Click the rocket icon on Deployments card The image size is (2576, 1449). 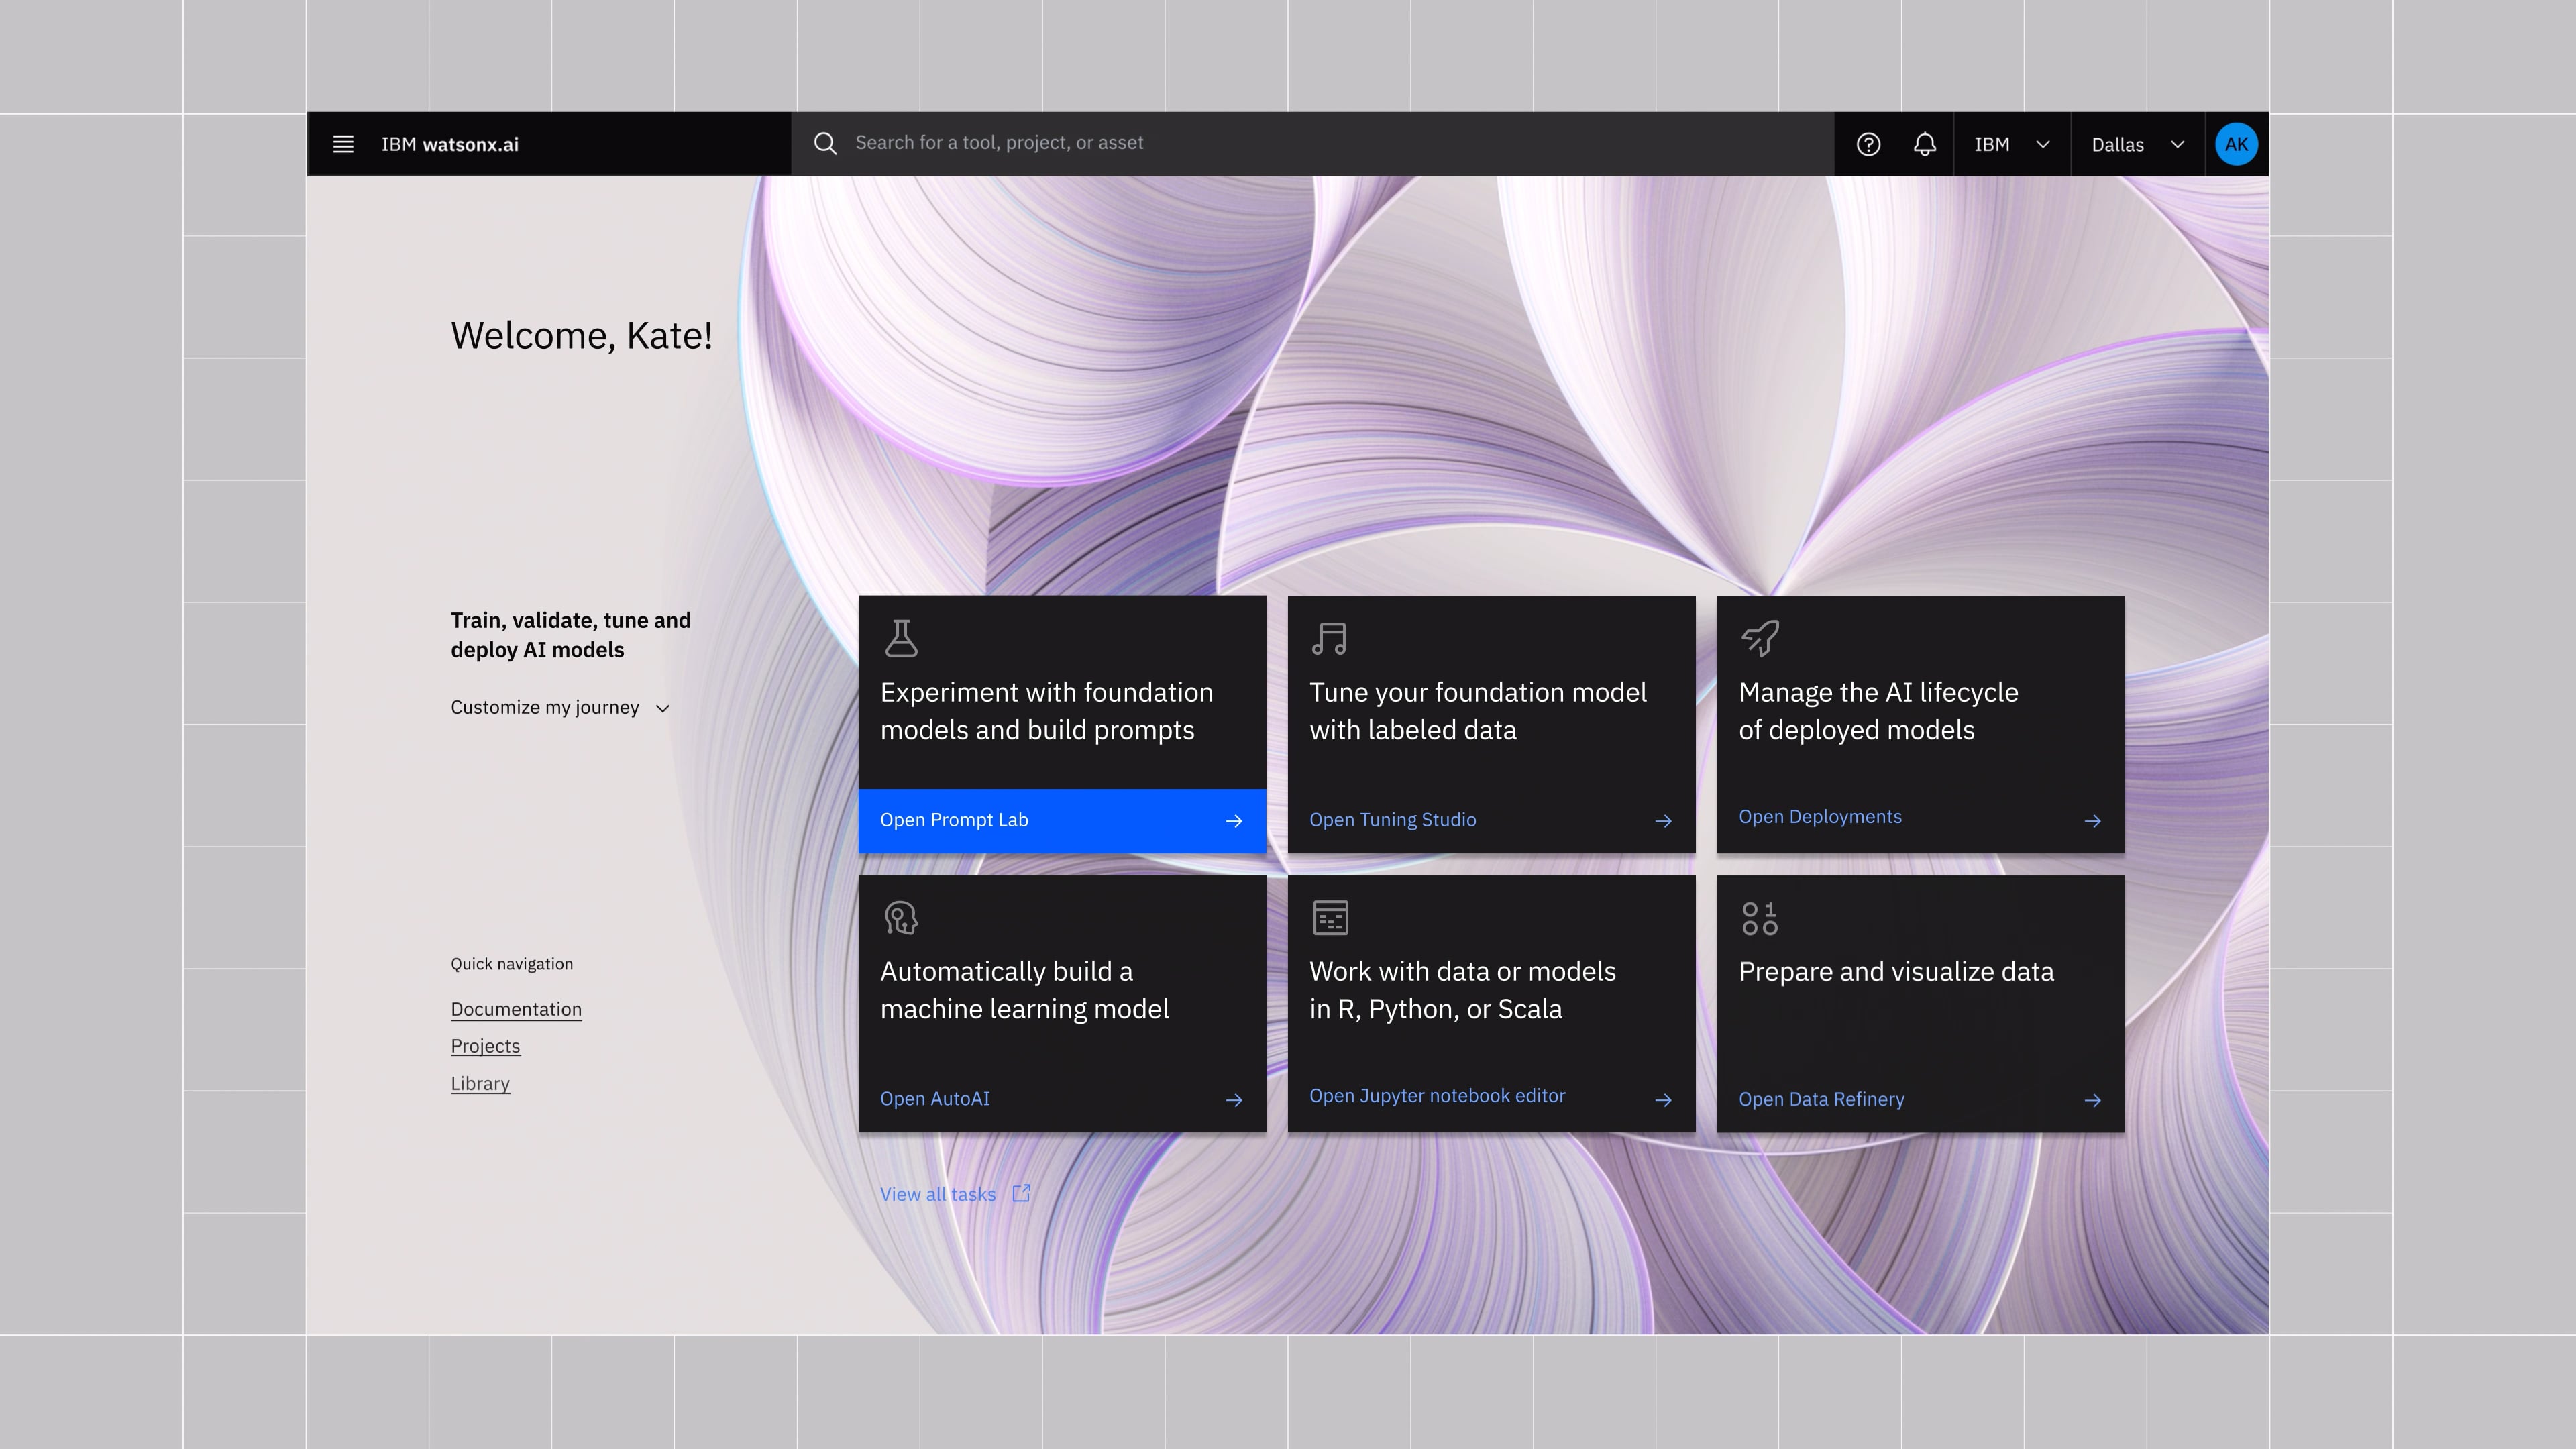pos(1760,638)
